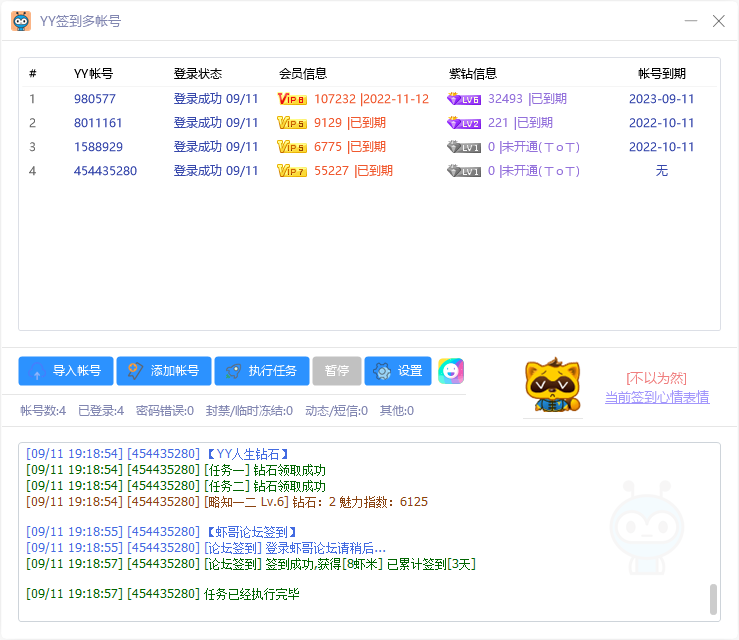The width and height of the screenshot is (739, 640).
Task: Click the YY app logo icon in title bar
Action: coord(21,21)
